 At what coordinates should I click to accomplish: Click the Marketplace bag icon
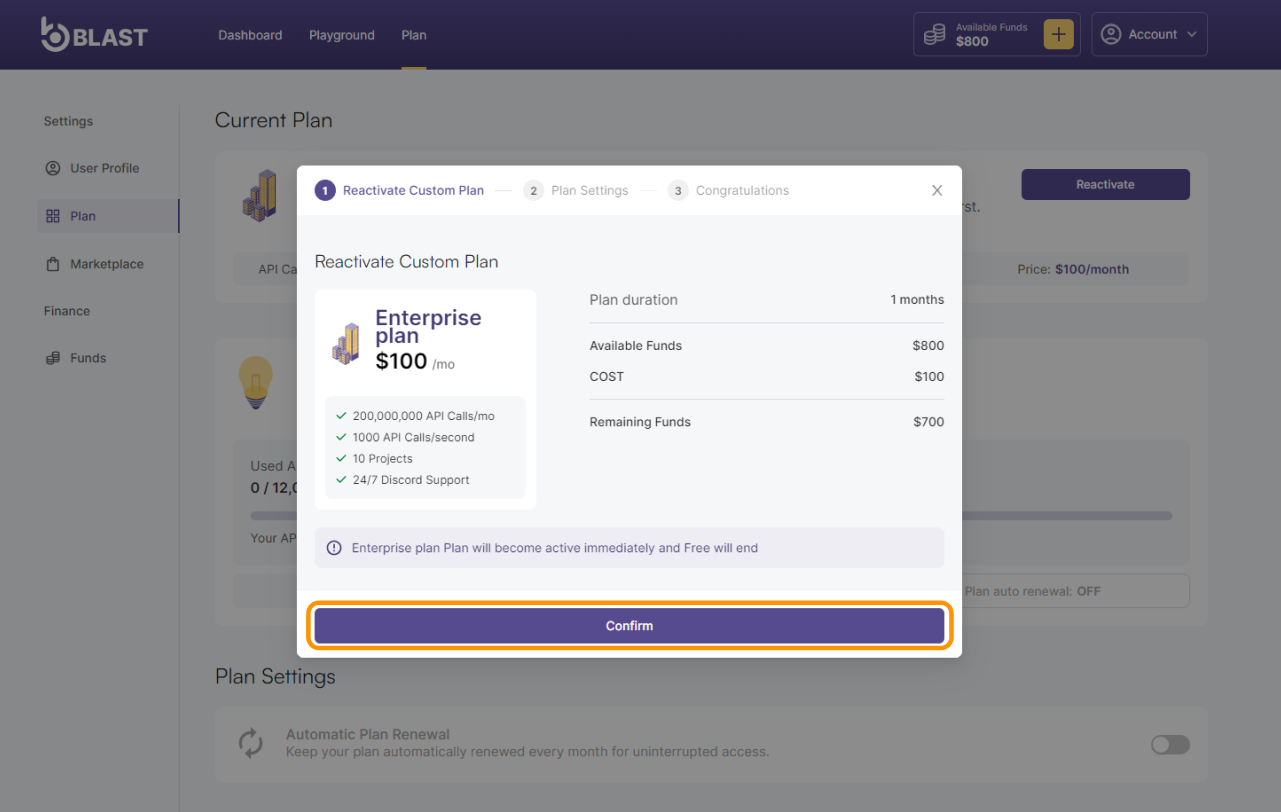(53, 264)
